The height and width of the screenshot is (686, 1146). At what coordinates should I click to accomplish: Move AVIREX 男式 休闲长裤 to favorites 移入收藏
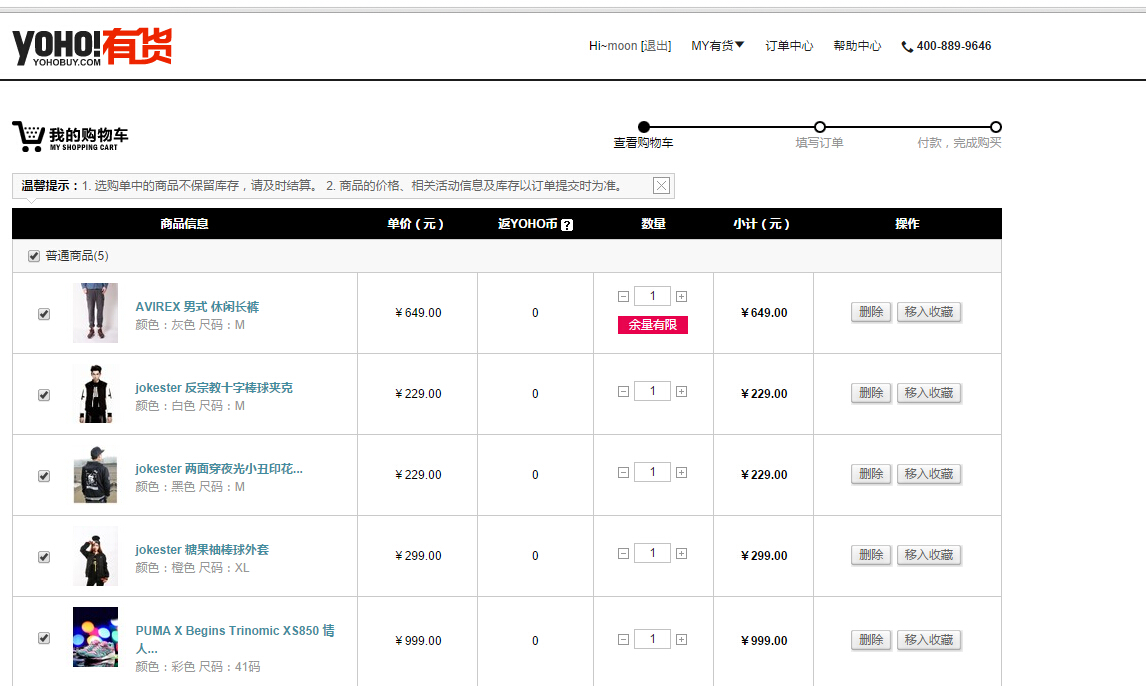coord(929,312)
